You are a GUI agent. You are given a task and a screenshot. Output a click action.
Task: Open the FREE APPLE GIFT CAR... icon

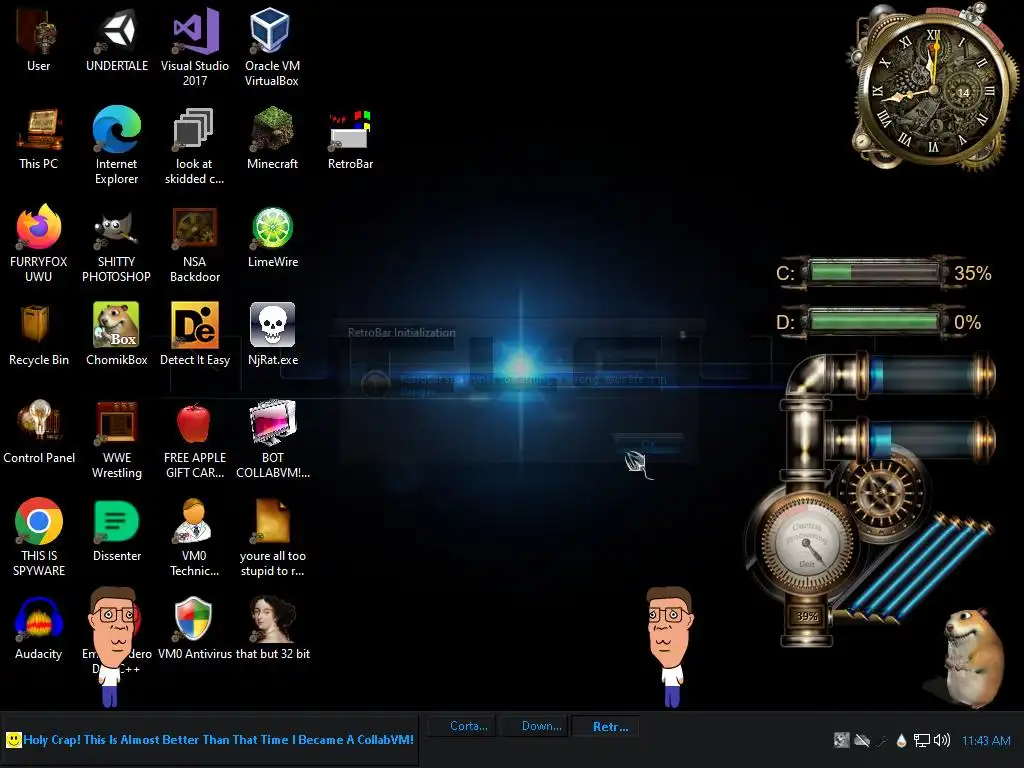195,439
